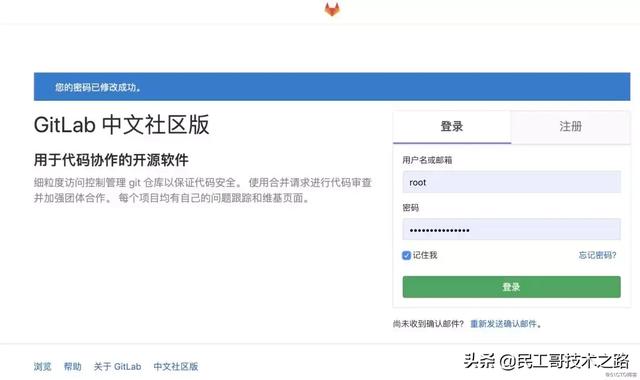Viewport: 640px width, 380px height.
Task: Open the 中文社区版 footer link
Action: (x=176, y=367)
